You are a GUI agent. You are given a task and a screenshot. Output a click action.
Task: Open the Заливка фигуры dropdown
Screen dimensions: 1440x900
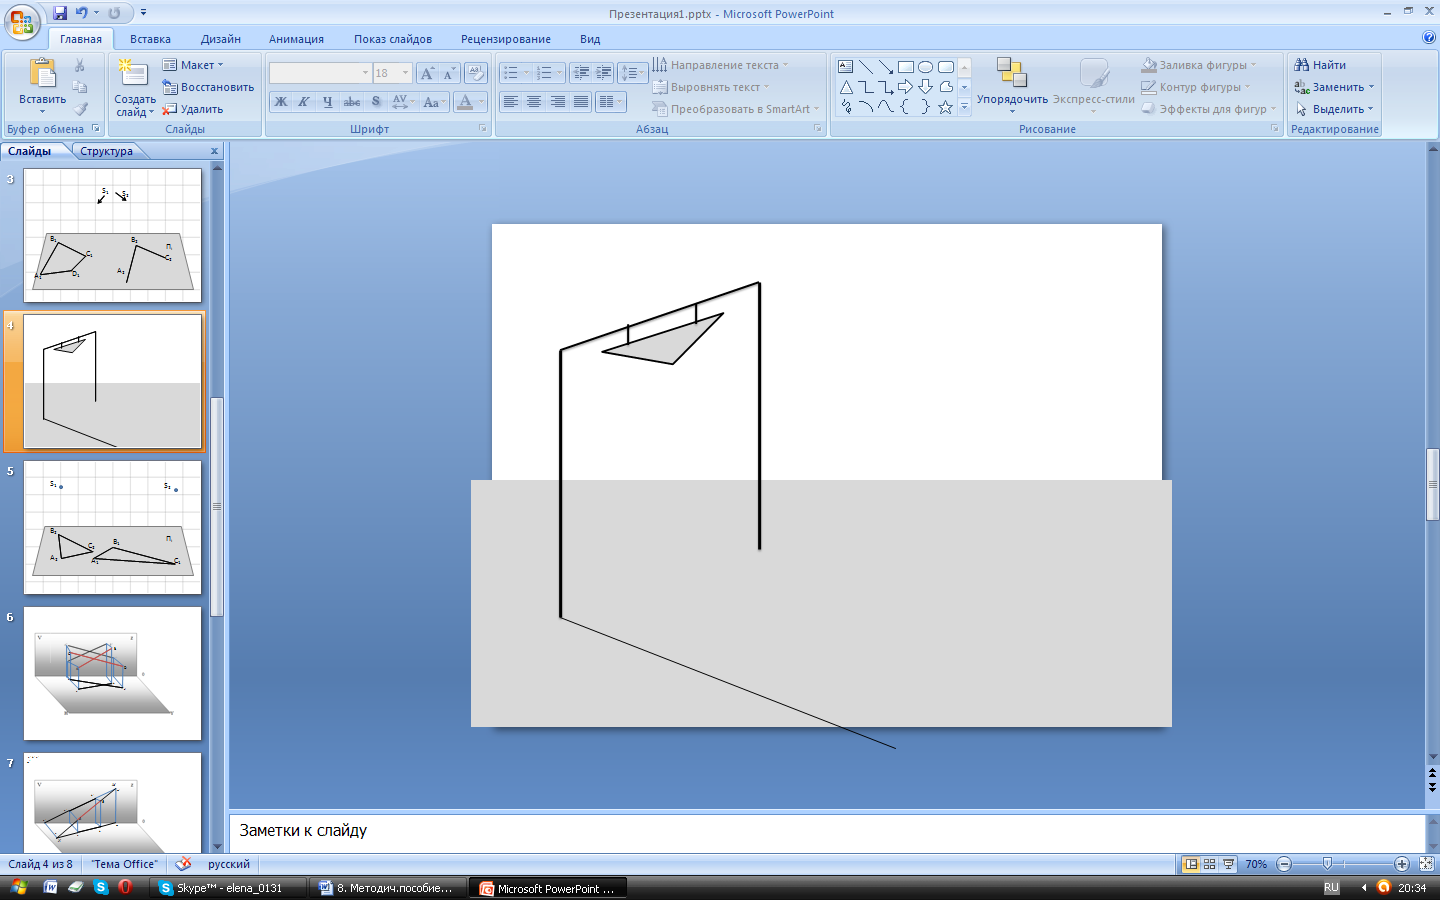coord(1198,65)
